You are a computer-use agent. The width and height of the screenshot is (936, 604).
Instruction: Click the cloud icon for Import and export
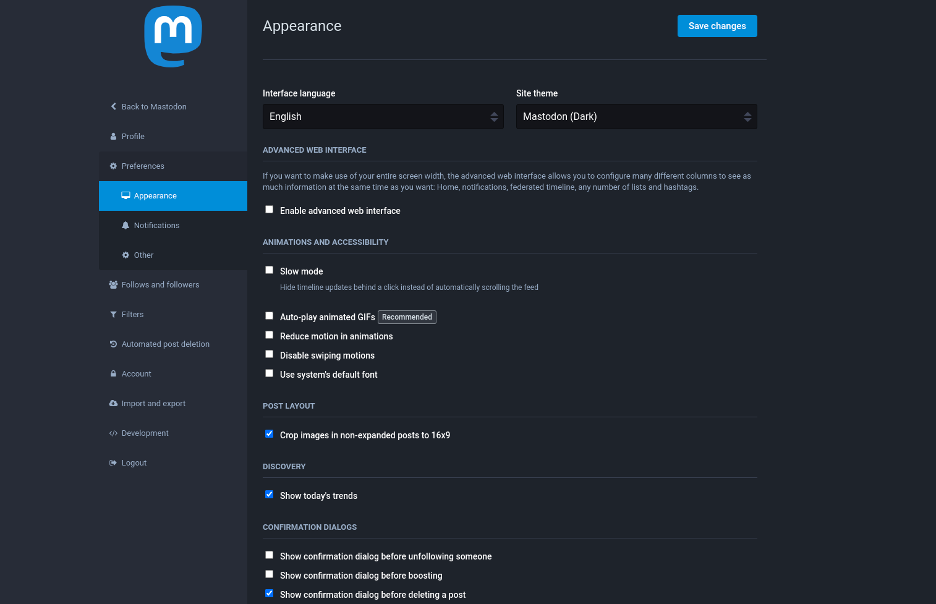[113, 403]
